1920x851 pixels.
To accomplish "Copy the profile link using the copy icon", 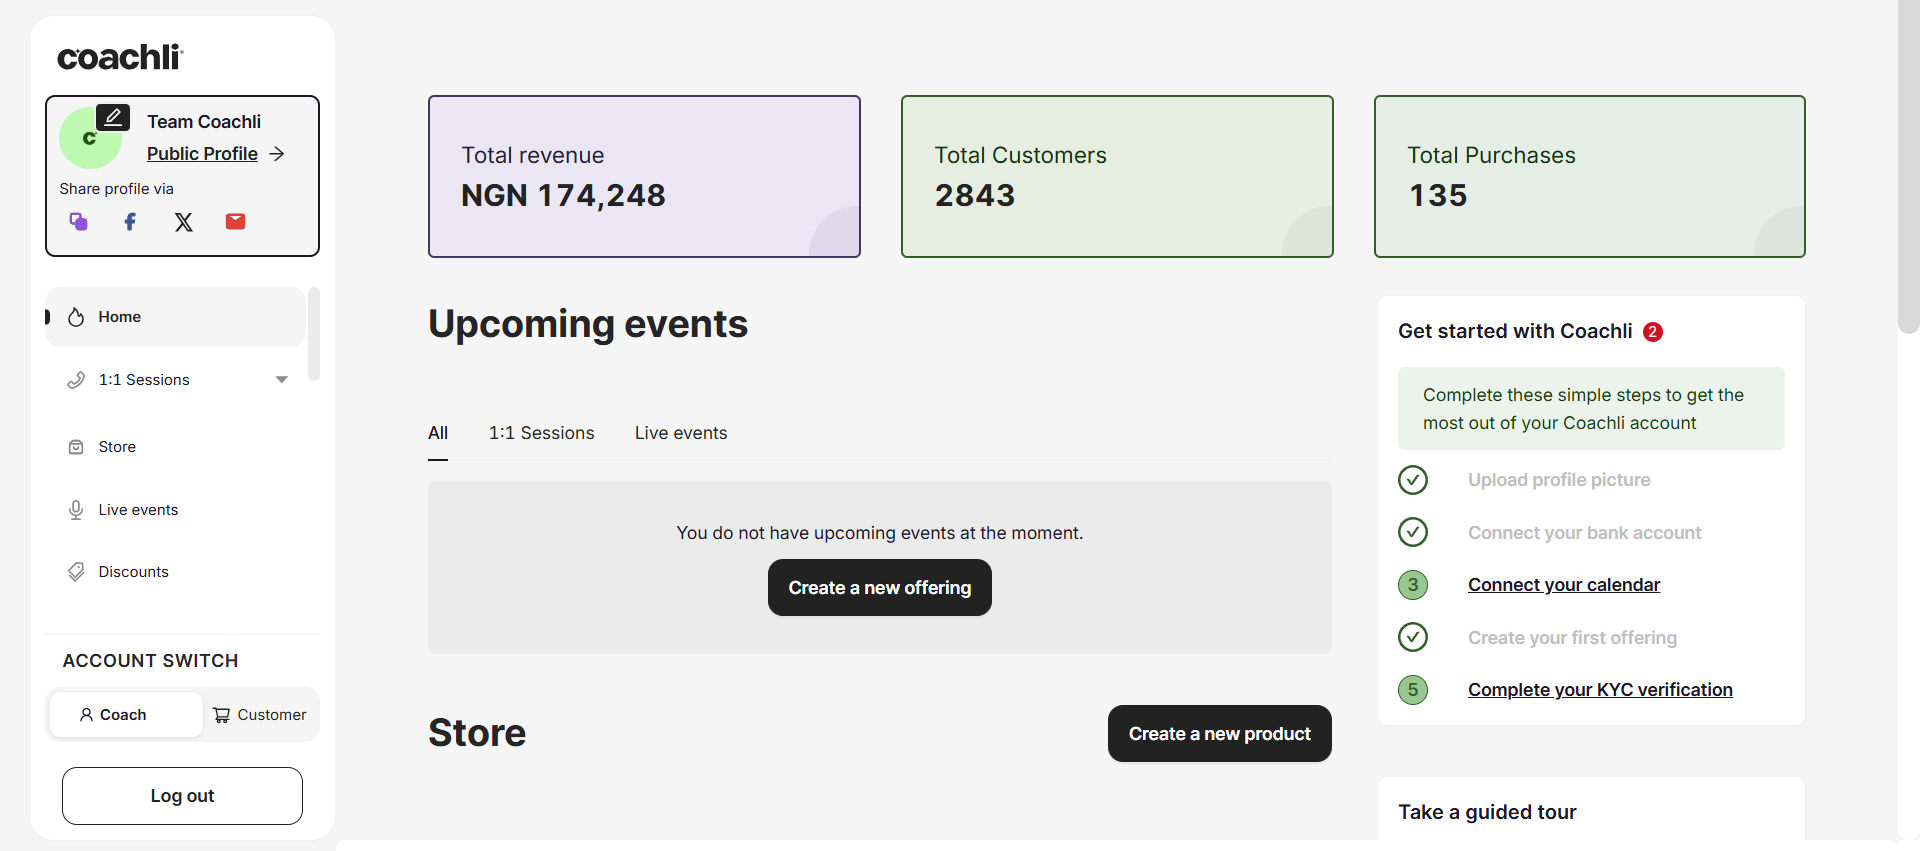I will (x=78, y=221).
